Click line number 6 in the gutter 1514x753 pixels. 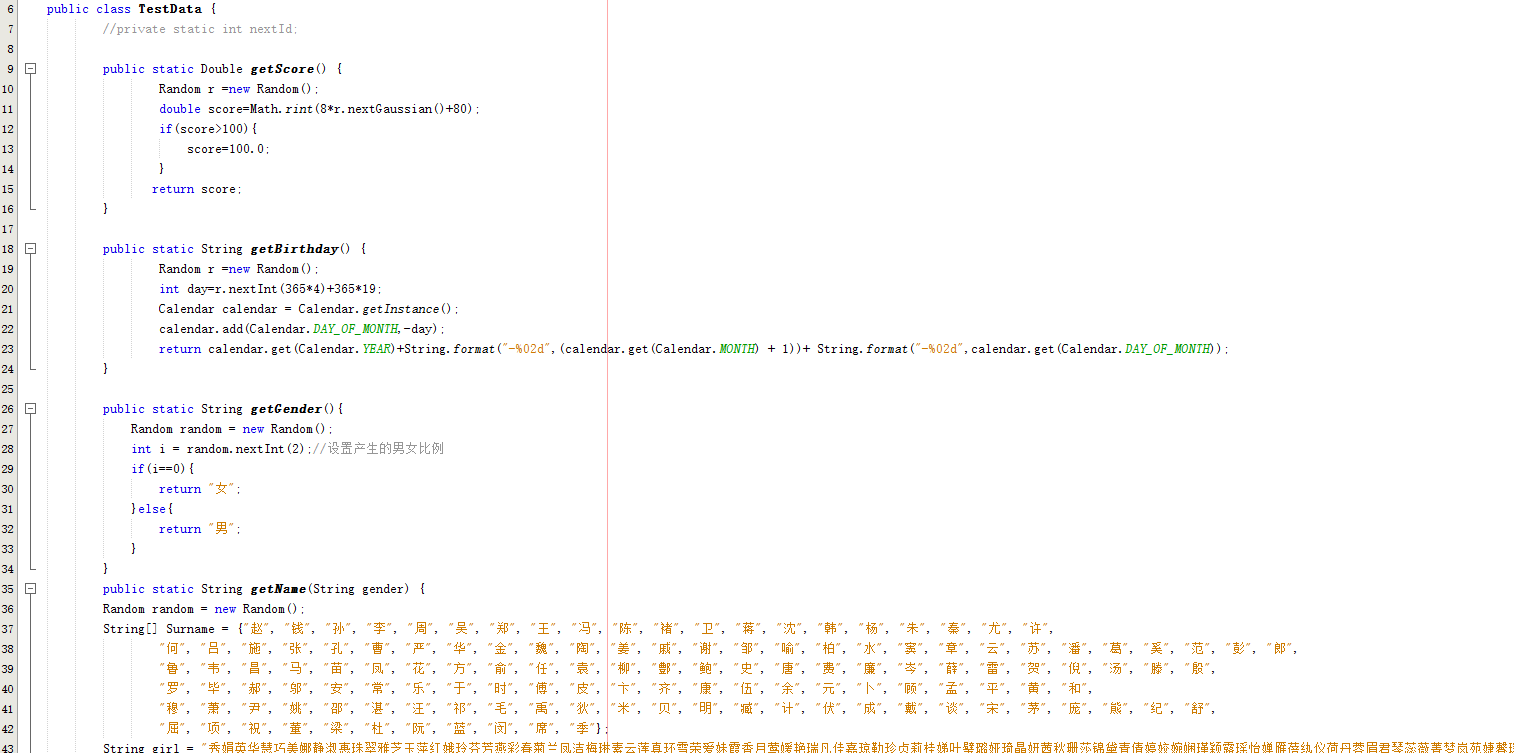[x=10, y=9]
